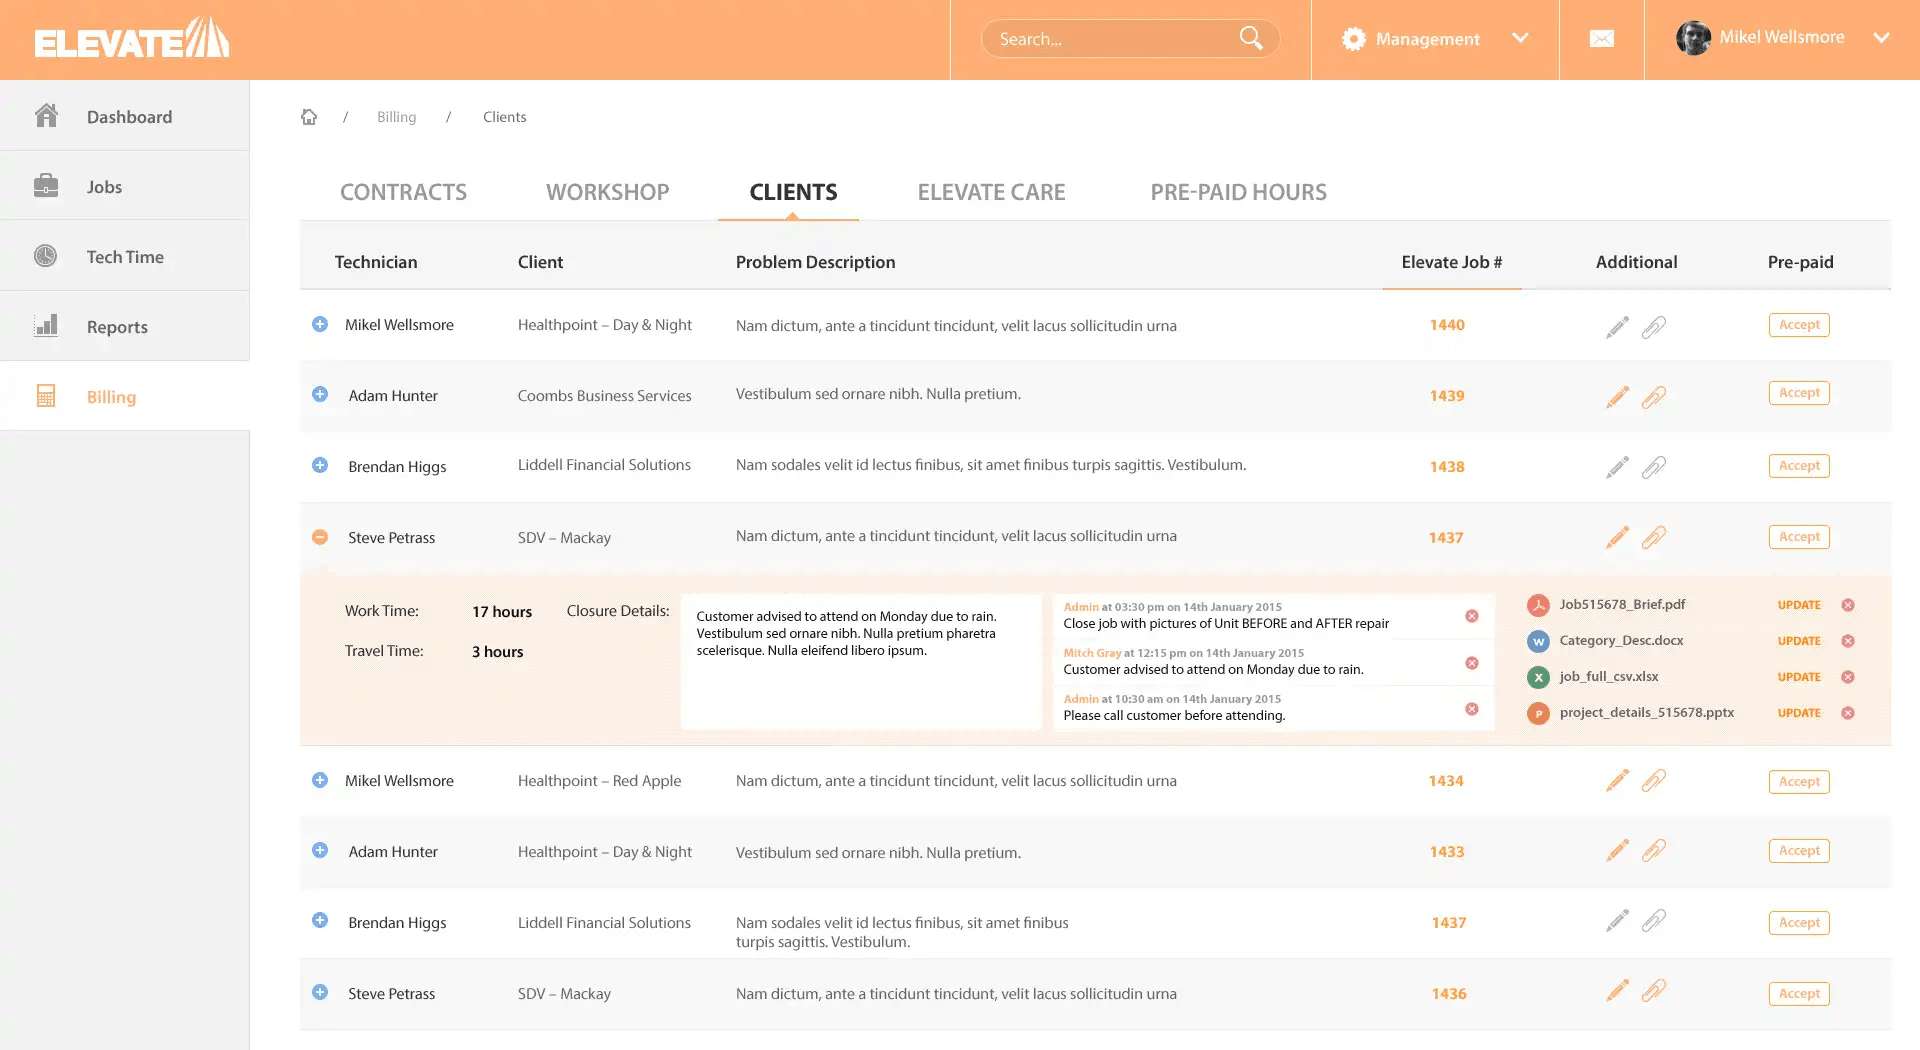Remove the project_details_515678.pptx attachment
Image resolution: width=1920 pixels, height=1050 pixels.
(x=1848, y=713)
